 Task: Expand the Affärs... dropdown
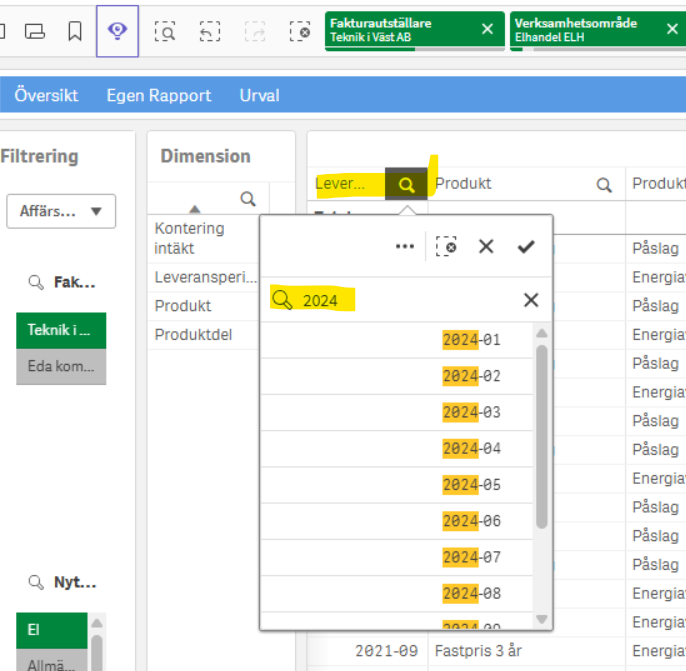pyautogui.click(x=61, y=211)
